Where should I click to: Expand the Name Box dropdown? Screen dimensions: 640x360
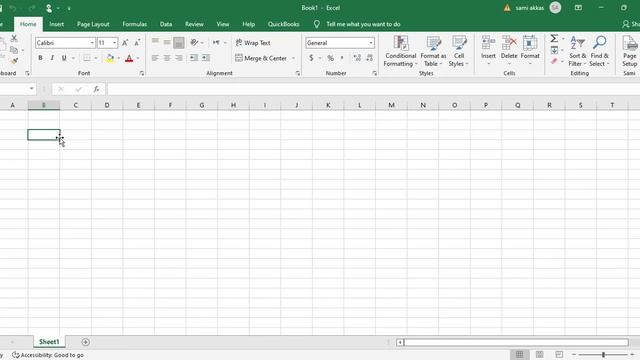31,89
